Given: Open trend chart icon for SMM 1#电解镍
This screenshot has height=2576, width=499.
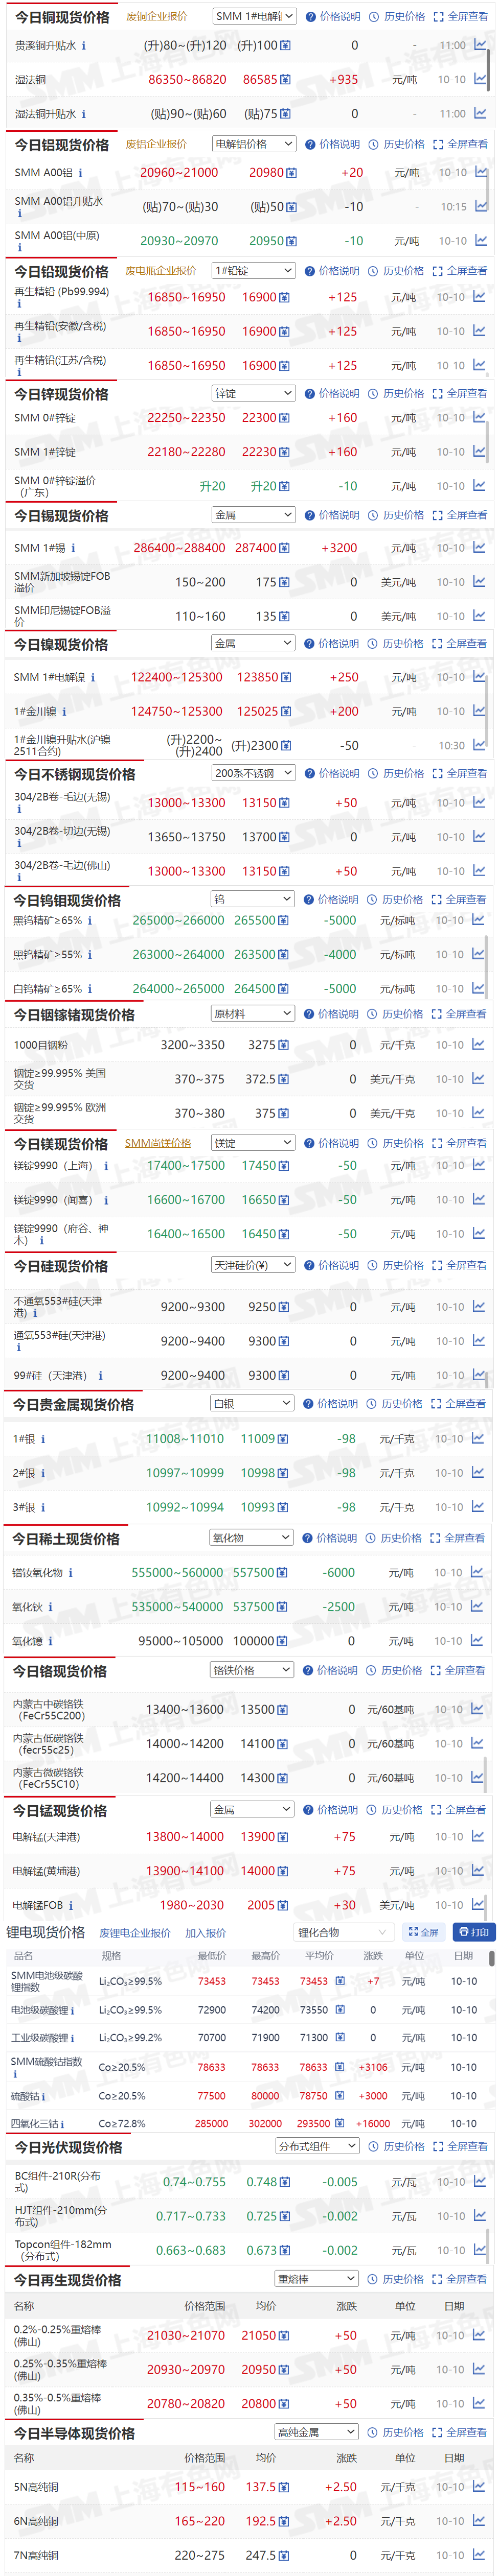Looking at the screenshot, I should pos(480,677).
